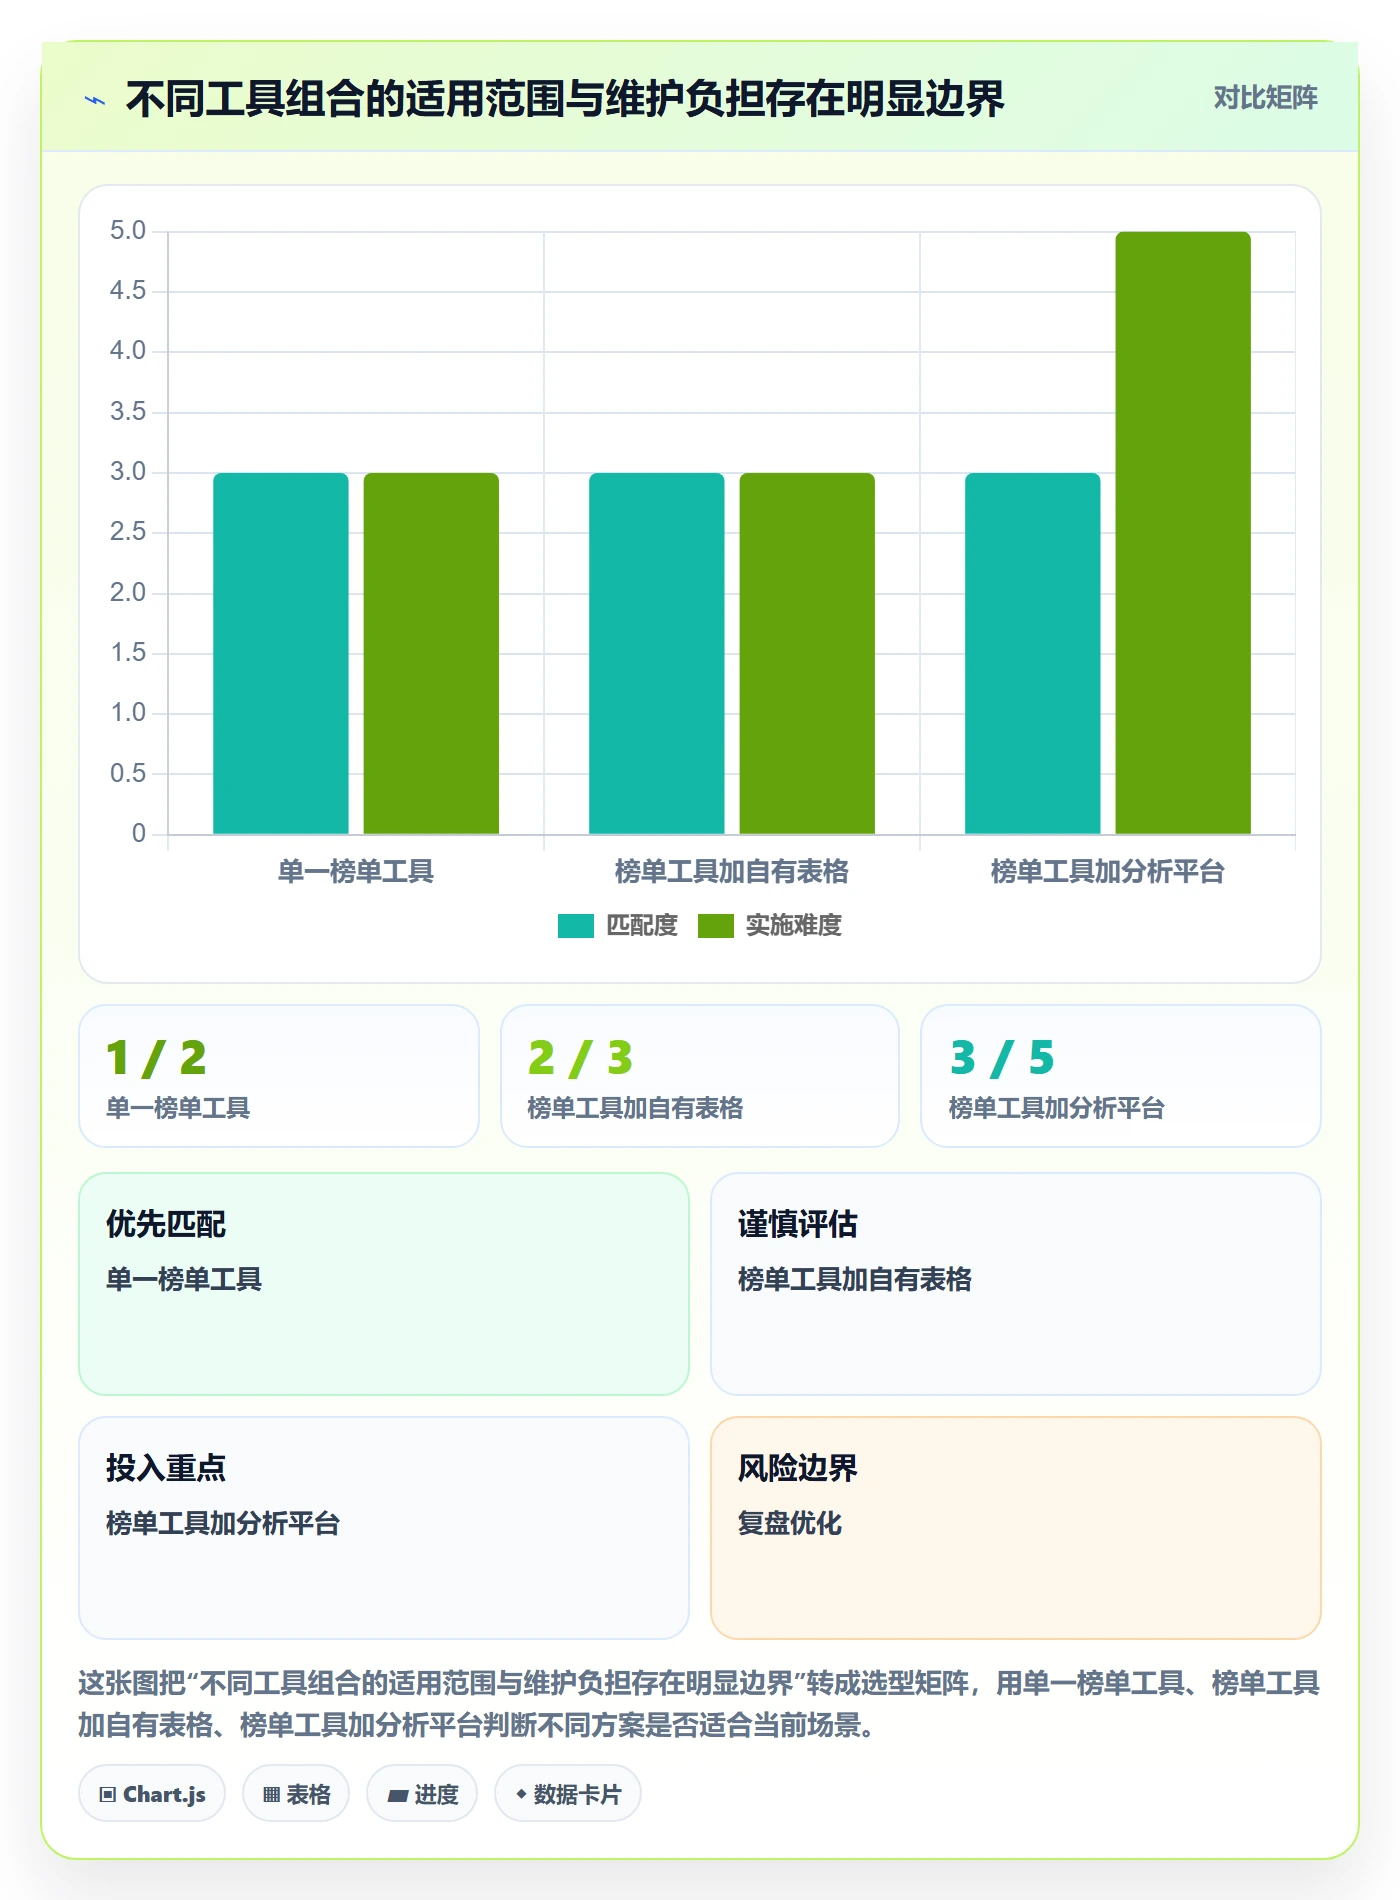Click the Chart.js chip square icon
Image resolution: width=1400 pixels, height=1900 pixels.
pyautogui.click(x=108, y=1795)
